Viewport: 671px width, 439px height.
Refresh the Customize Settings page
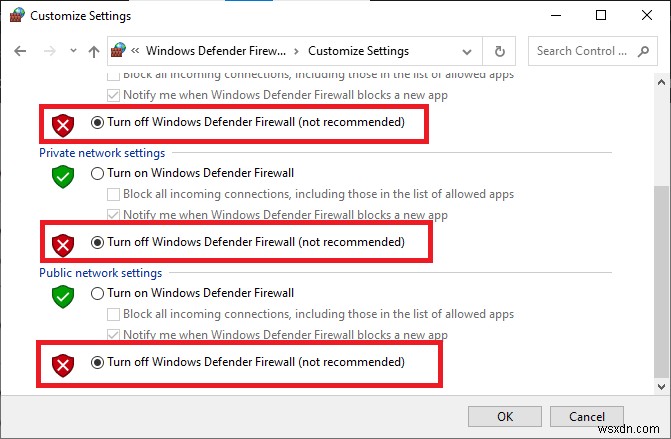click(500, 51)
